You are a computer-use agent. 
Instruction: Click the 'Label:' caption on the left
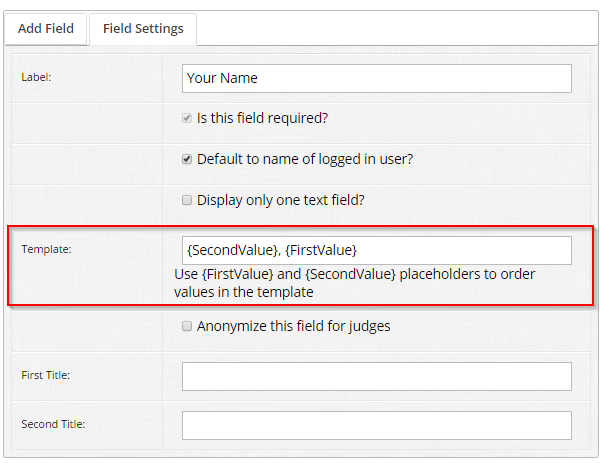pyautogui.click(x=36, y=78)
